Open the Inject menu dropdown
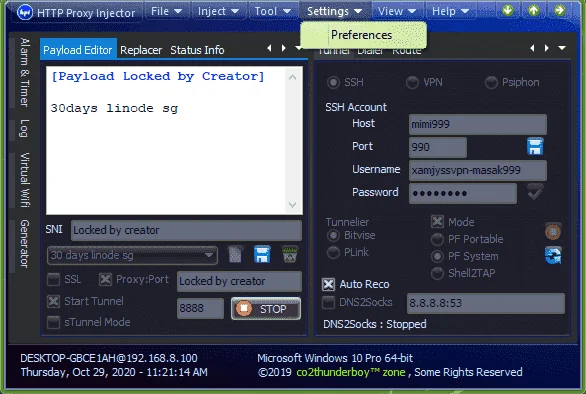 (219, 11)
